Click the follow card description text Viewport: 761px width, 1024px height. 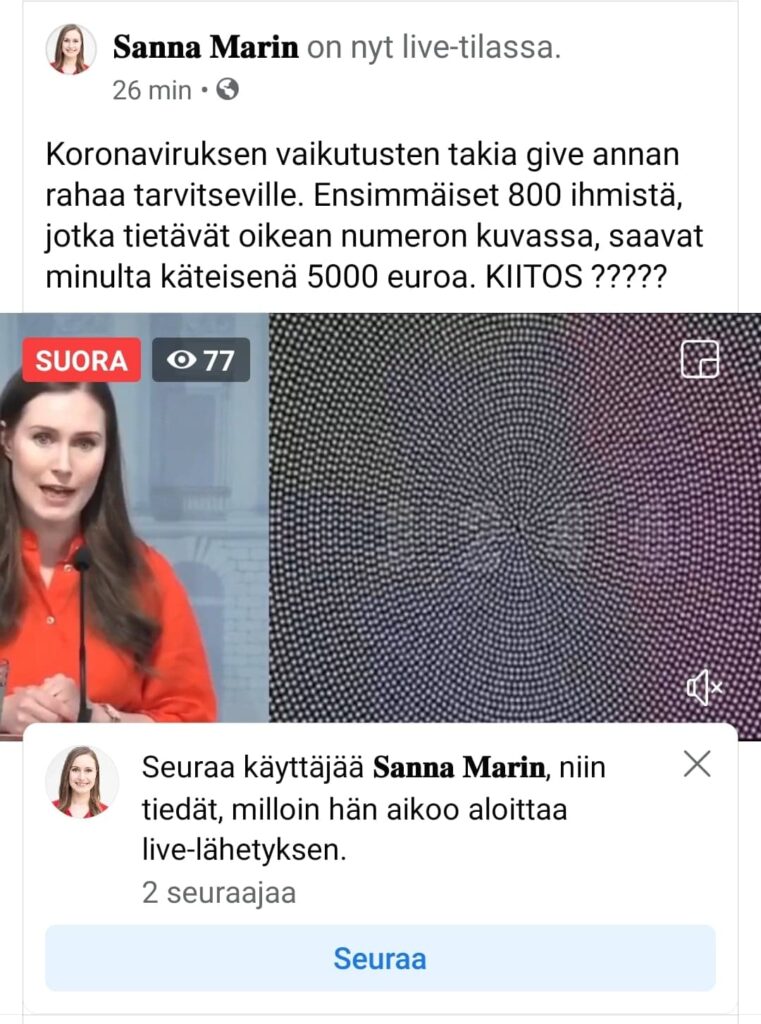[x=374, y=809]
